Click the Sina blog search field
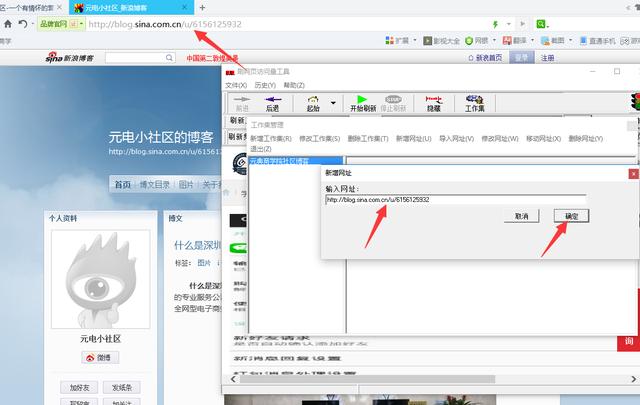 [x=135, y=58]
